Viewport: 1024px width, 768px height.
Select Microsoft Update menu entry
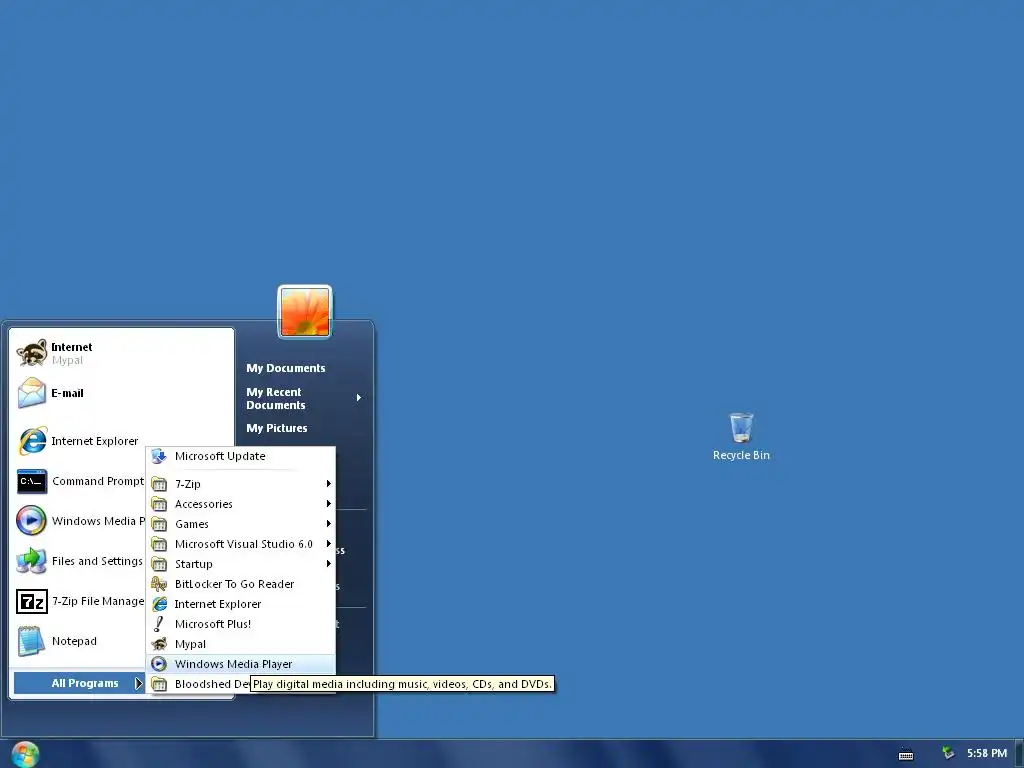[x=241, y=456]
